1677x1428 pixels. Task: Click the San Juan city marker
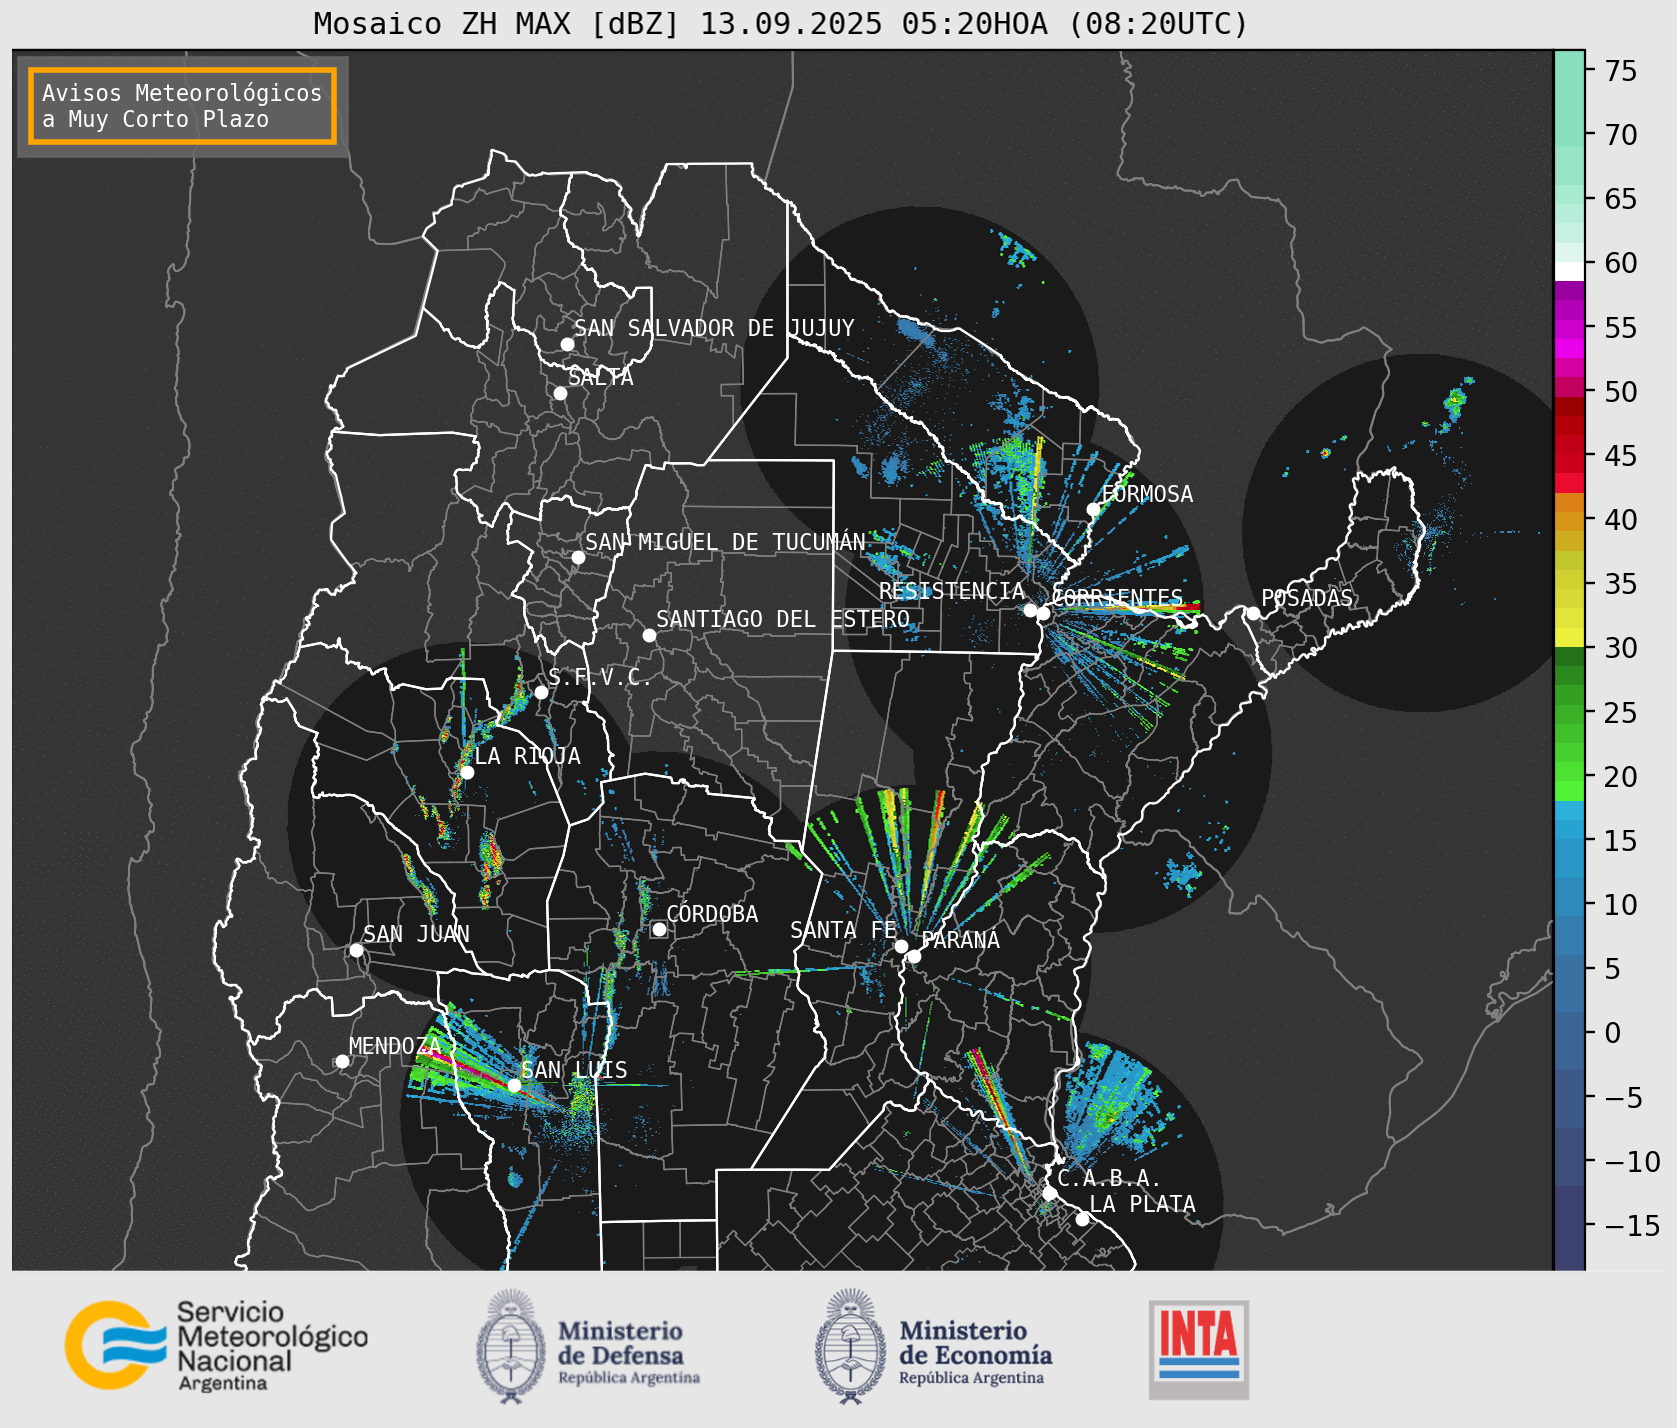(x=356, y=950)
